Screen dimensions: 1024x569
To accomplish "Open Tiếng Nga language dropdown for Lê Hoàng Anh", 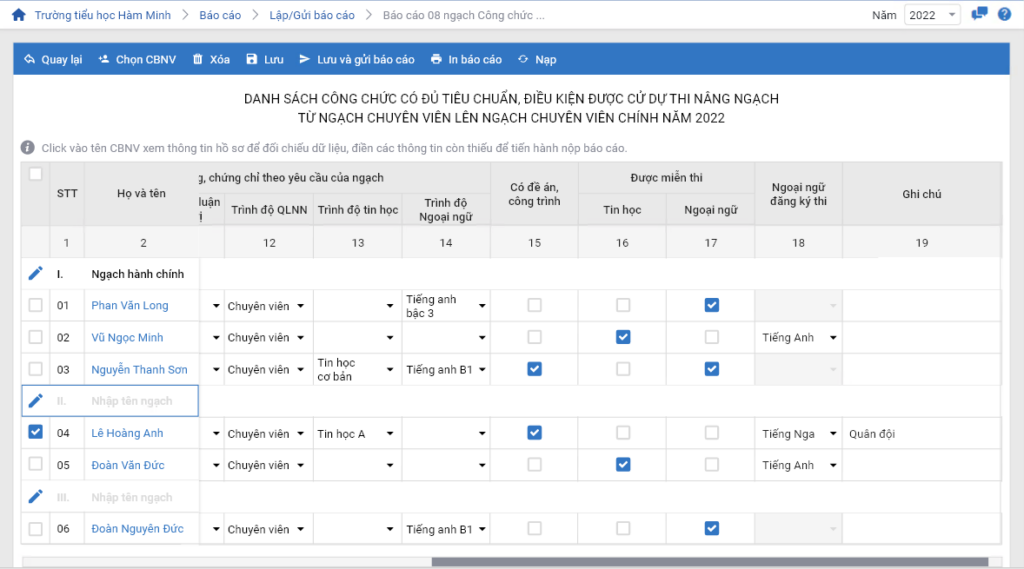I will click(x=833, y=434).
